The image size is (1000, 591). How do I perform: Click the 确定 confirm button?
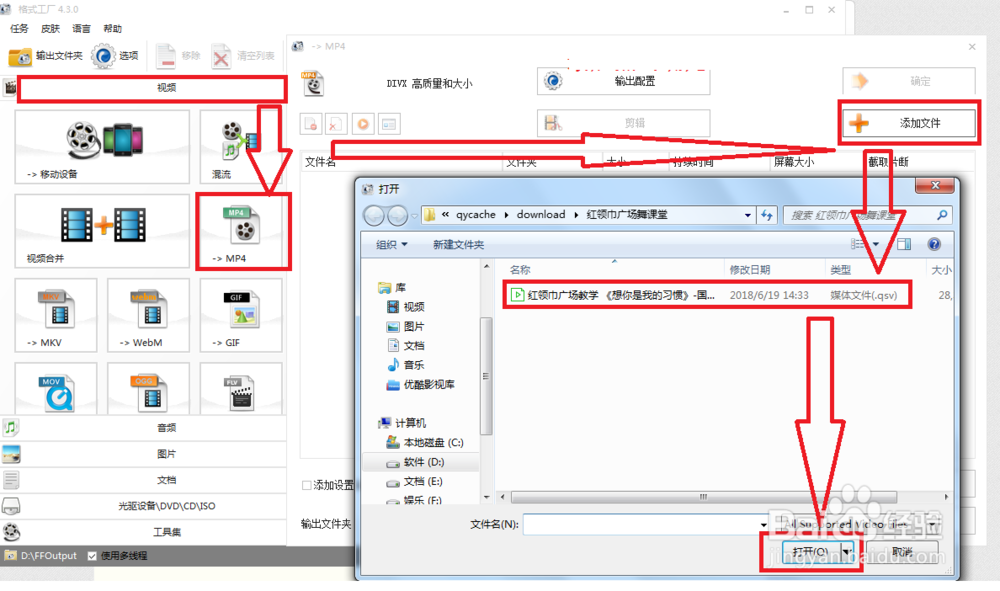[x=907, y=81]
